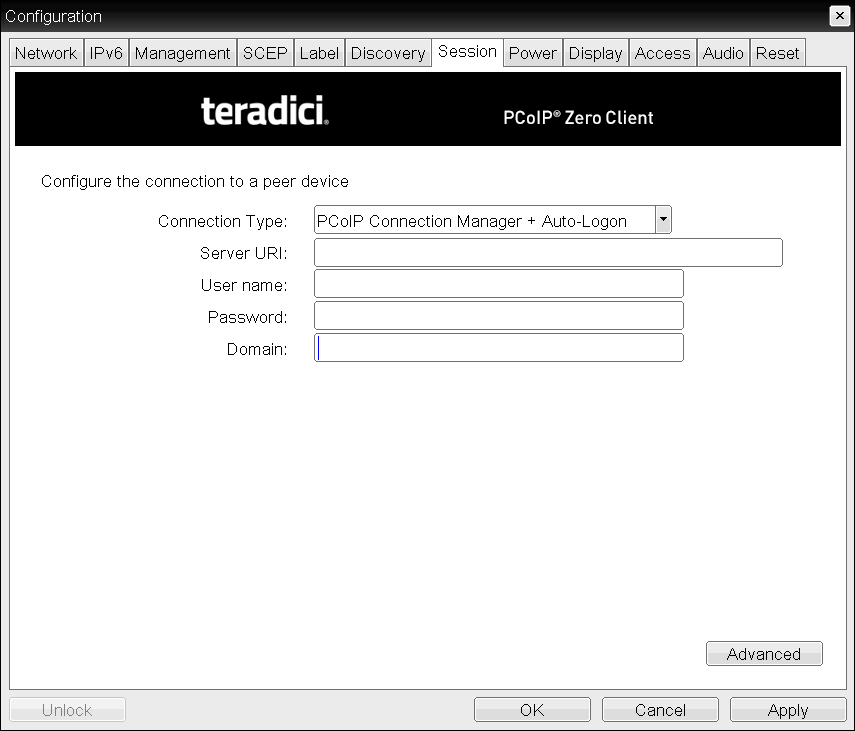This screenshot has height=731, width=855.
Task: Click the 'Domain:' label
Action: click(x=257, y=349)
